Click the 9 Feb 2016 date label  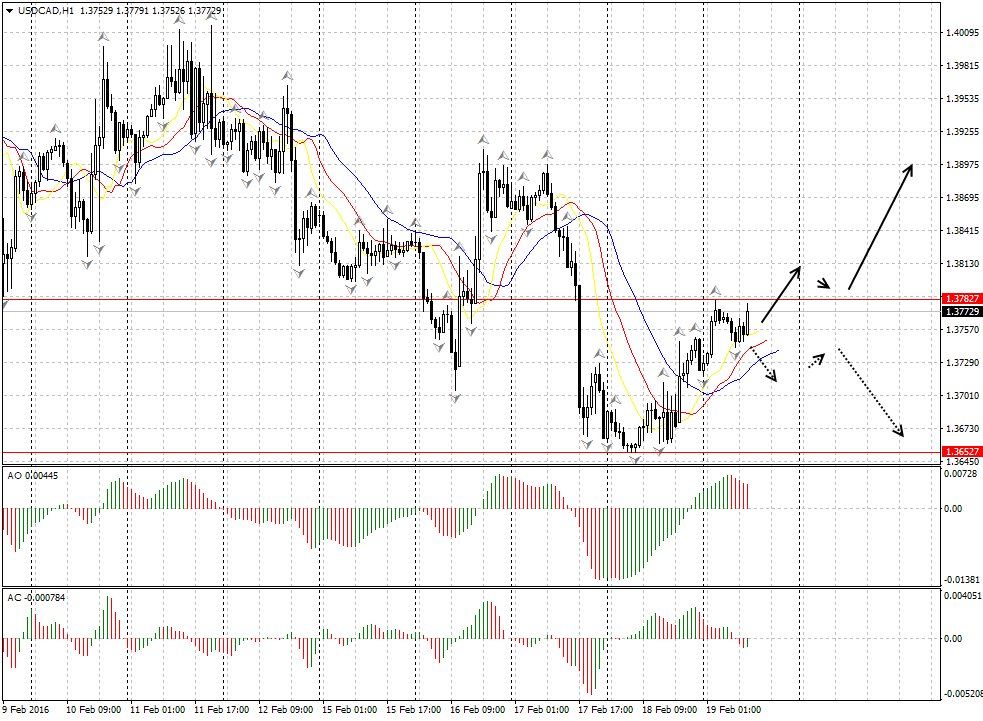(28, 710)
